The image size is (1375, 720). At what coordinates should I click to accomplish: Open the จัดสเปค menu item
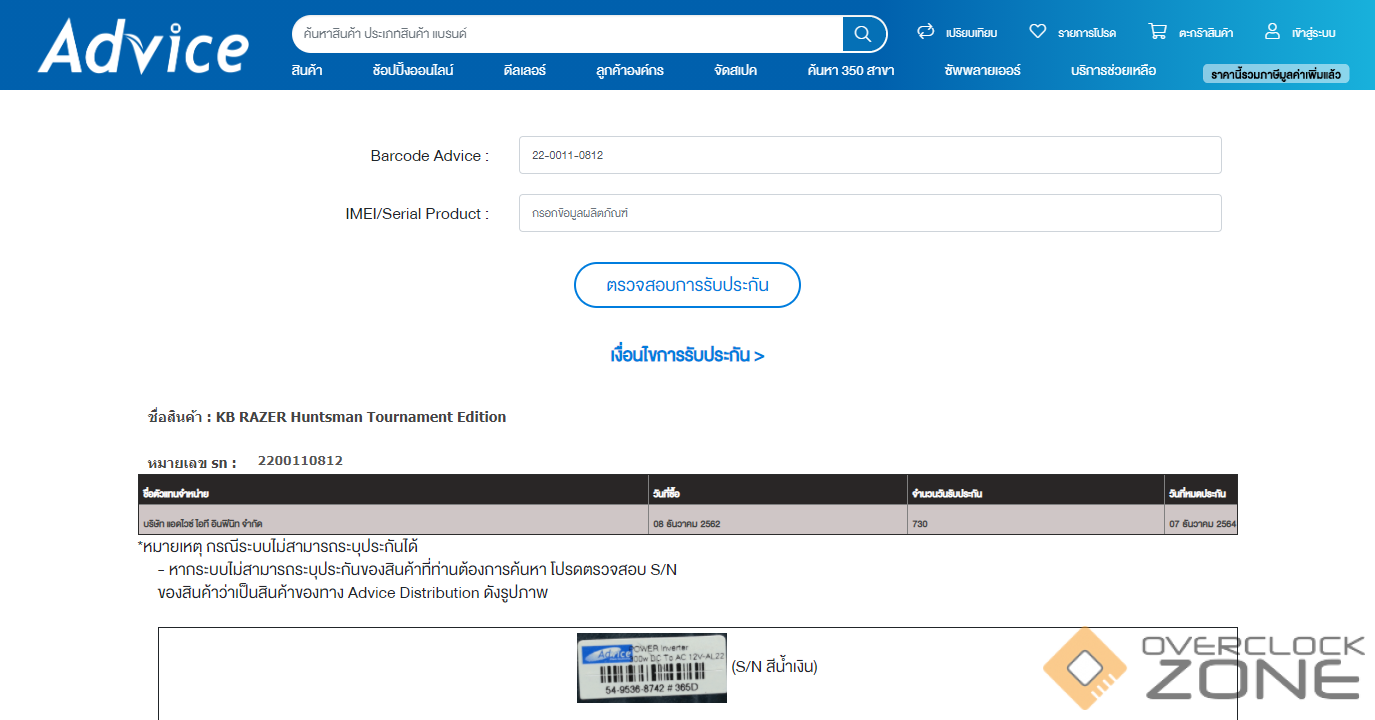(x=735, y=71)
